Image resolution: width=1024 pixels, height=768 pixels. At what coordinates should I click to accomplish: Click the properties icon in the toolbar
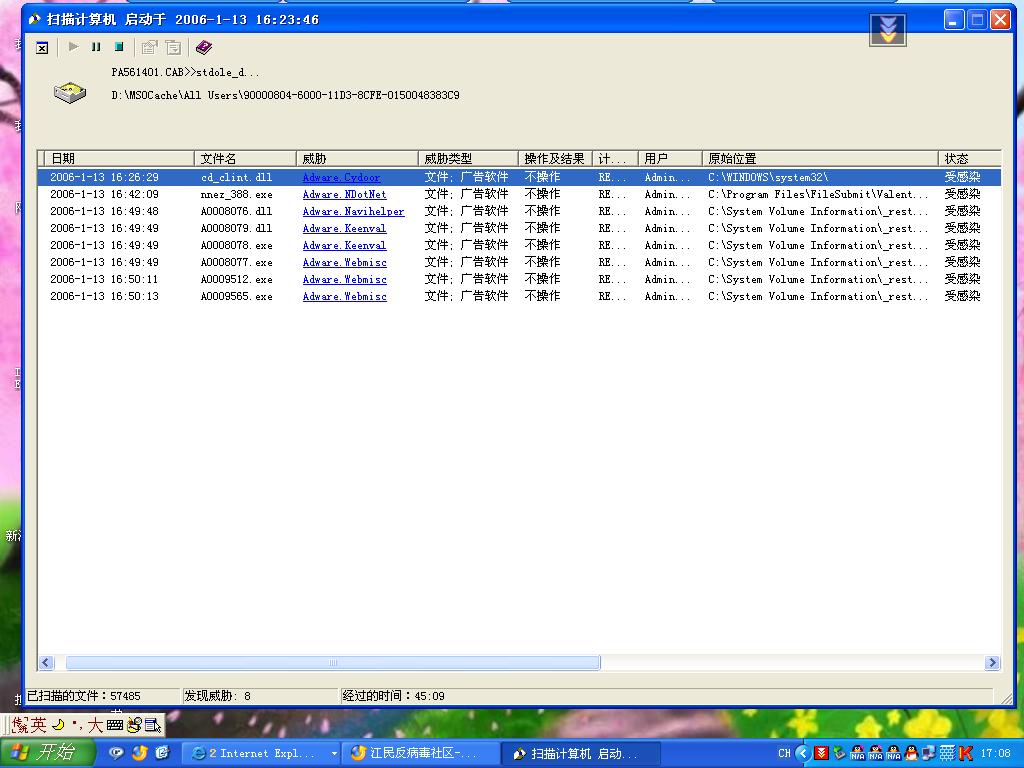click(150, 47)
